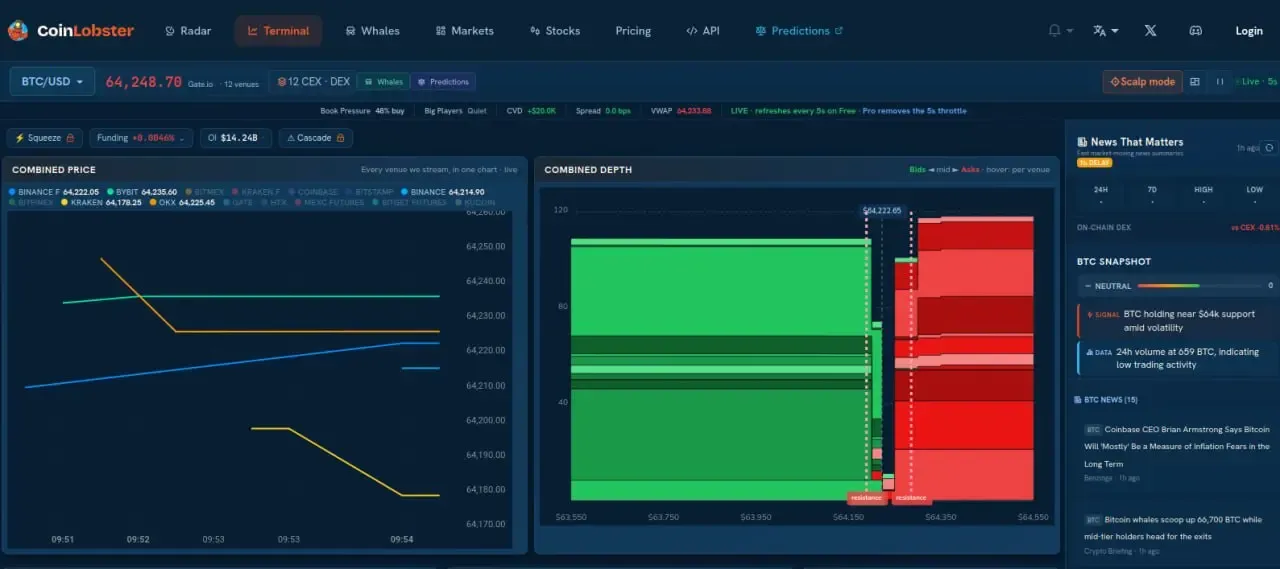The height and width of the screenshot is (569, 1280).
Task: Select the LOW stat cell
Action: click(x=1254, y=194)
